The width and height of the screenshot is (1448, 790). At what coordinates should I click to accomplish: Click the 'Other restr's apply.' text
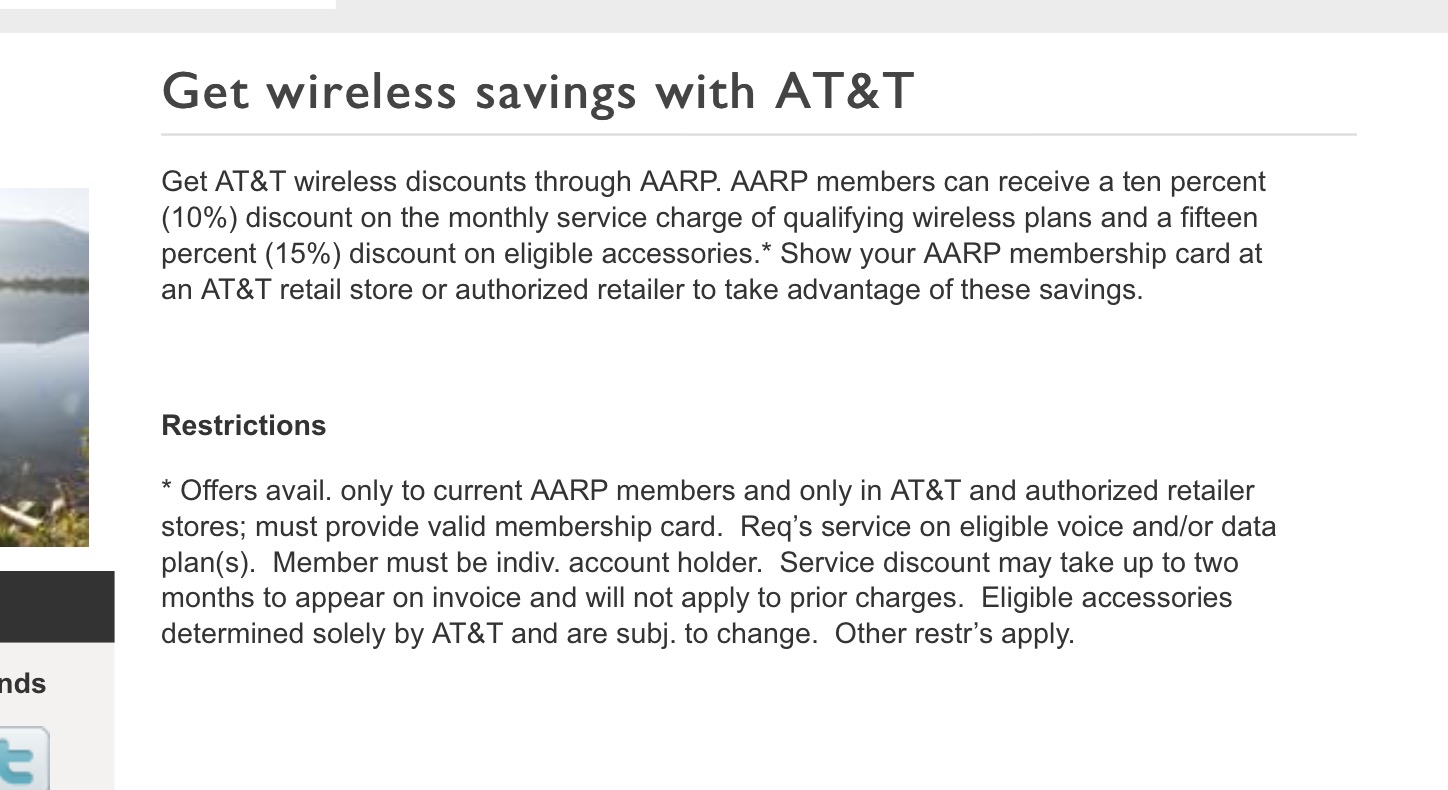(954, 634)
